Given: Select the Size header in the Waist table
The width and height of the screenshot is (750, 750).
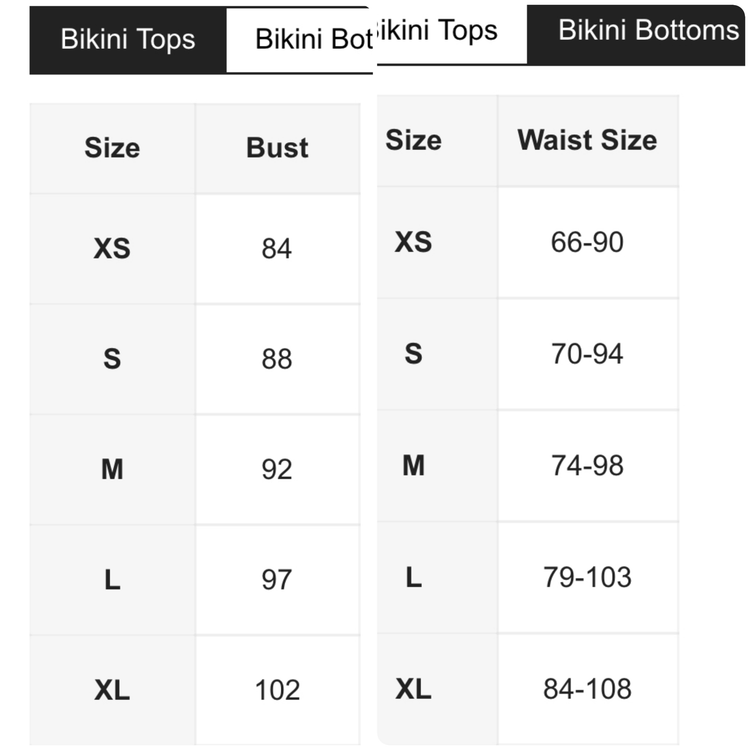Looking at the screenshot, I should point(413,140).
